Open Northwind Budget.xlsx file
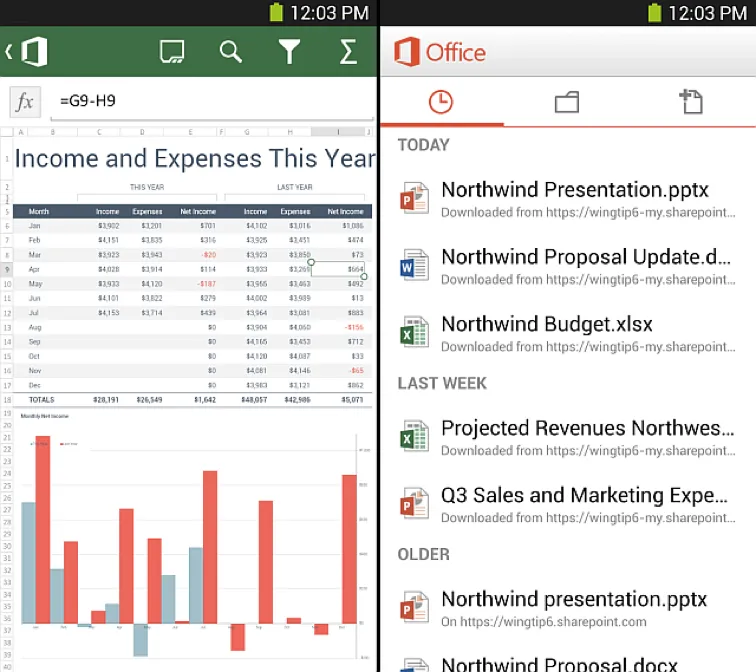 [546, 333]
